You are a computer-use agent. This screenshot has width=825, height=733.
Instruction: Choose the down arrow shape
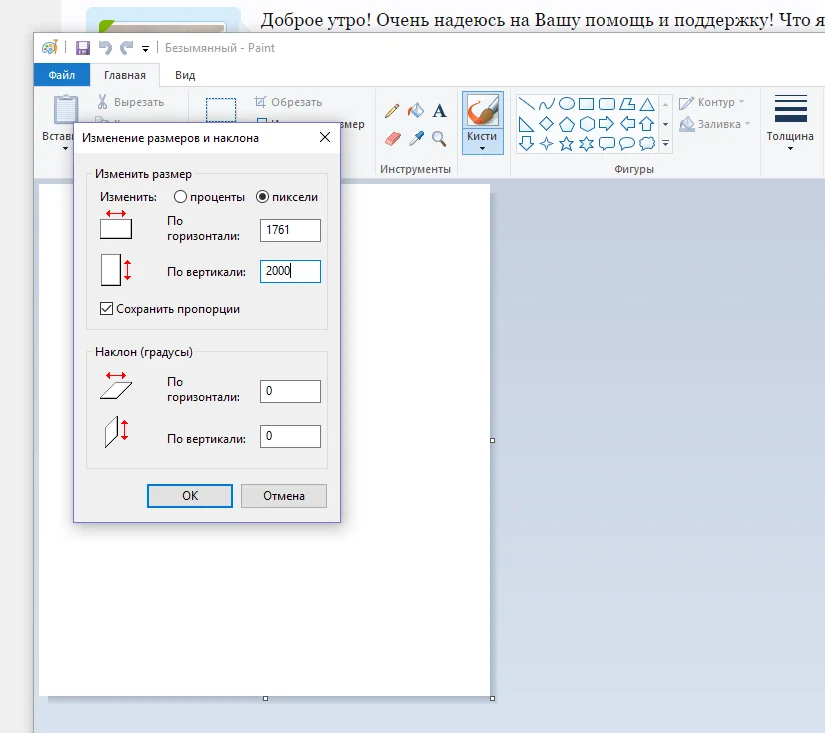[x=526, y=143]
